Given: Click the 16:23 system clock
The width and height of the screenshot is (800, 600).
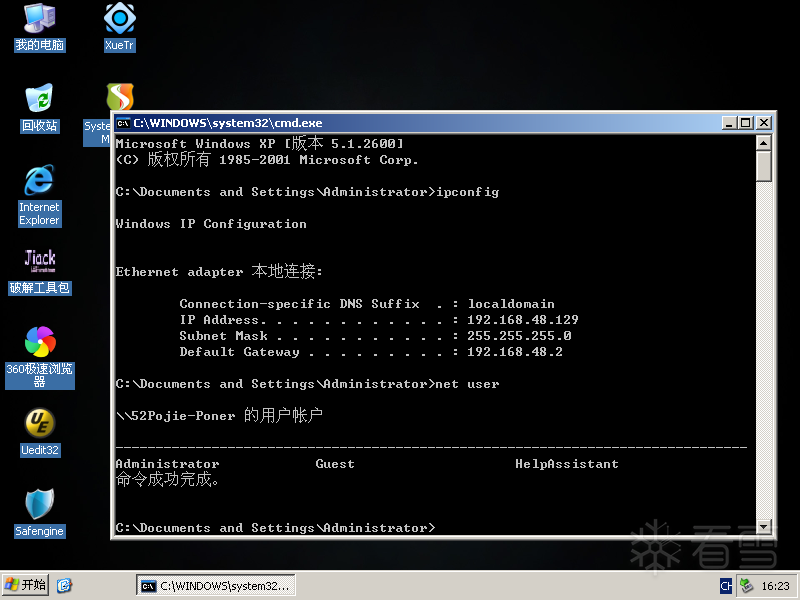Looking at the screenshot, I should 775,586.
